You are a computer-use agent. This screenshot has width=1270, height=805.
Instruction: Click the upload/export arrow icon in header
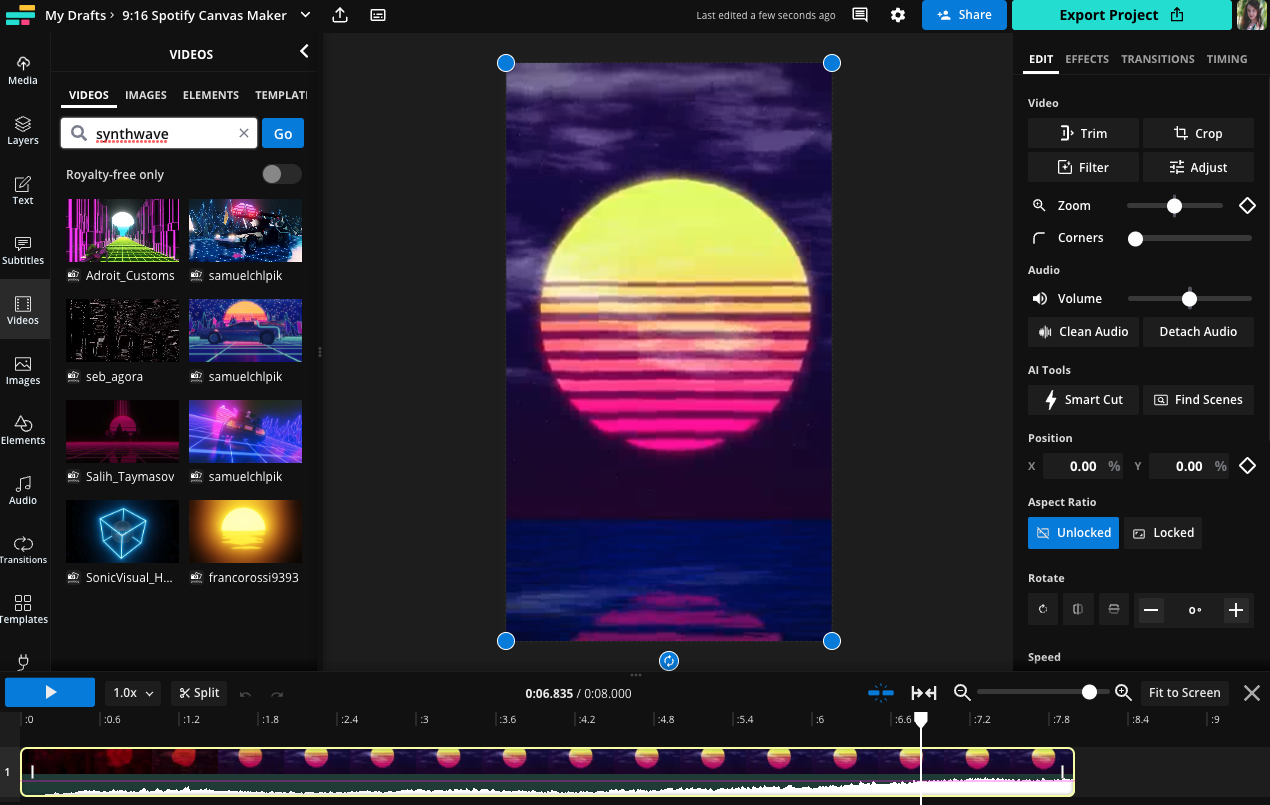(340, 15)
